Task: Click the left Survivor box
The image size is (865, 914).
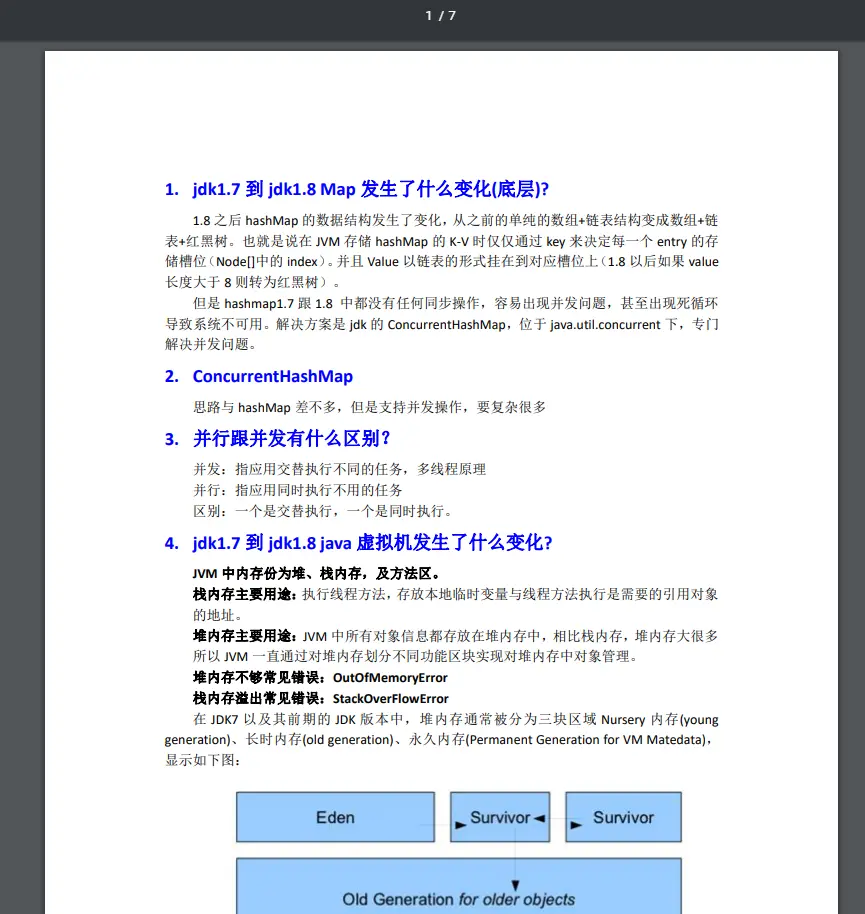Action: tap(499, 817)
